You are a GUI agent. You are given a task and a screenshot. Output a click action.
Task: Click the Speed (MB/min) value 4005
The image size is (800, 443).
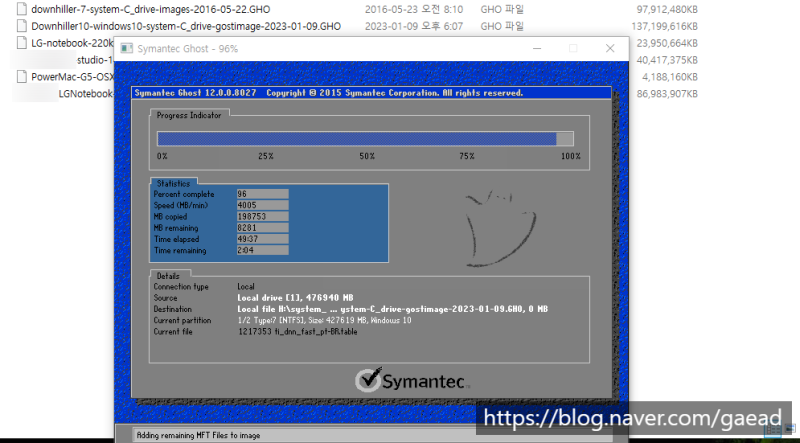tap(263, 205)
